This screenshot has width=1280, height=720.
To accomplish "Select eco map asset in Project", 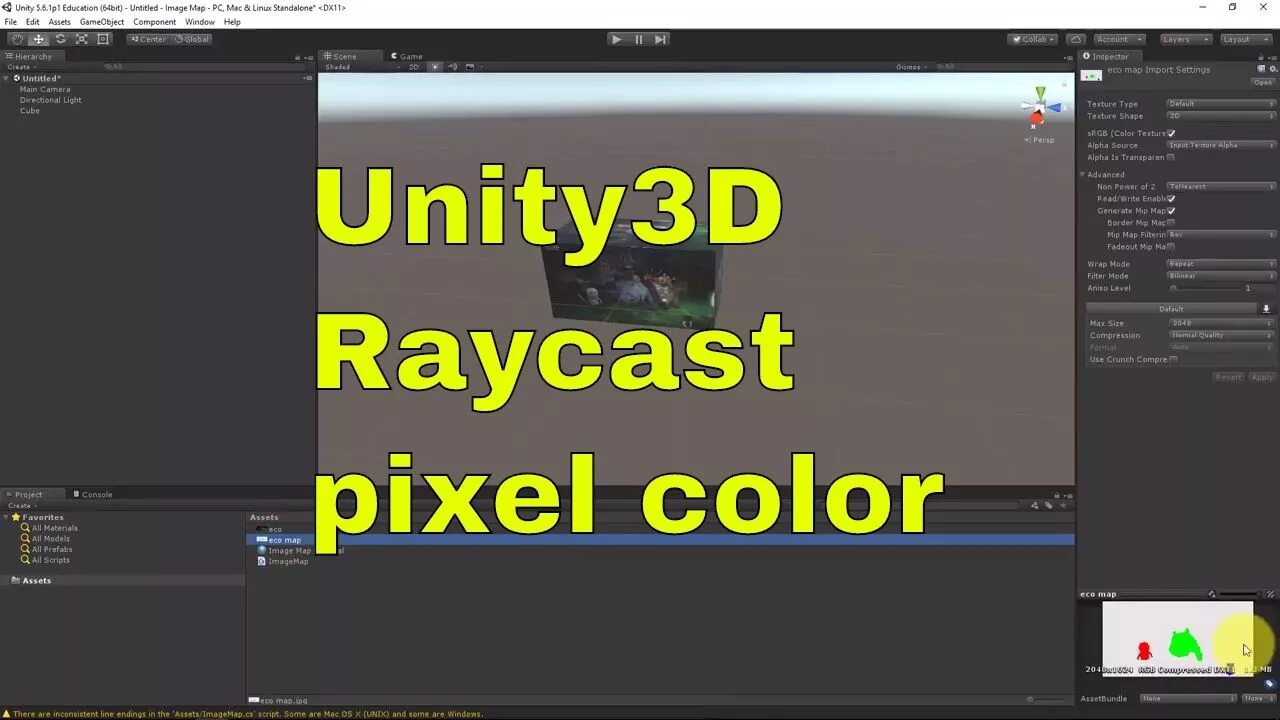I will (660, 540).
